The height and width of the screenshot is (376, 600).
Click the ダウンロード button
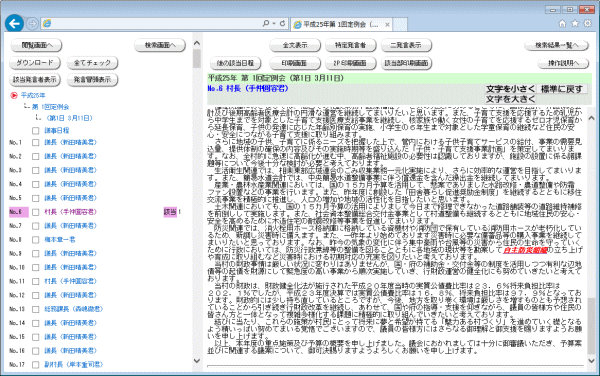35,63
